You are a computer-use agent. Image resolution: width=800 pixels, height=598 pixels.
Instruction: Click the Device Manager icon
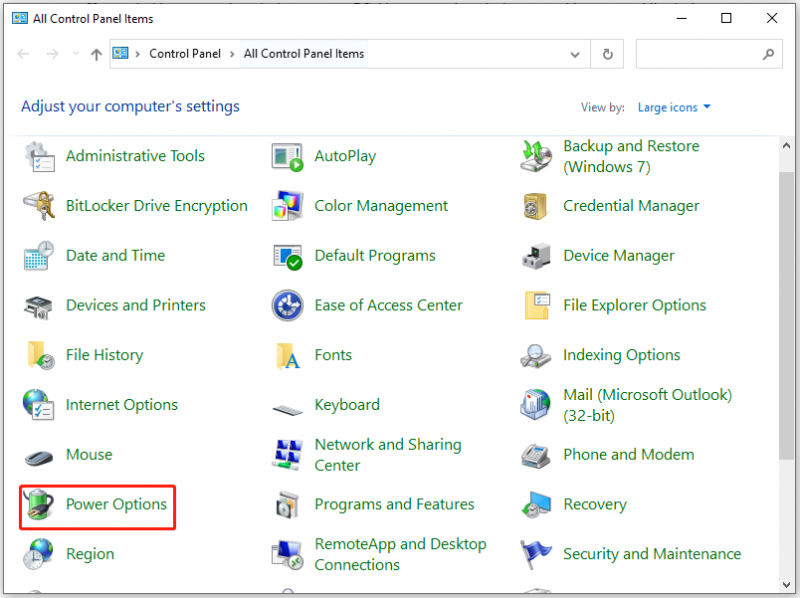pos(536,256)
